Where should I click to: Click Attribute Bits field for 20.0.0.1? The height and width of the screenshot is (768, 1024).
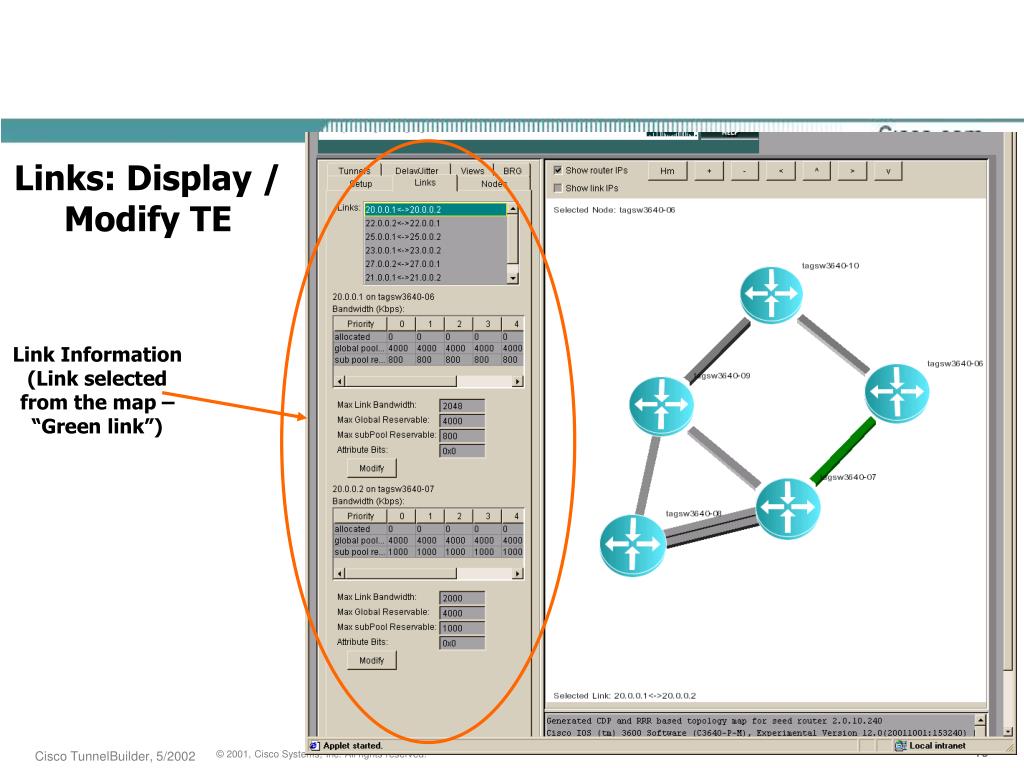pyautogui.click(x=462, y=451)
